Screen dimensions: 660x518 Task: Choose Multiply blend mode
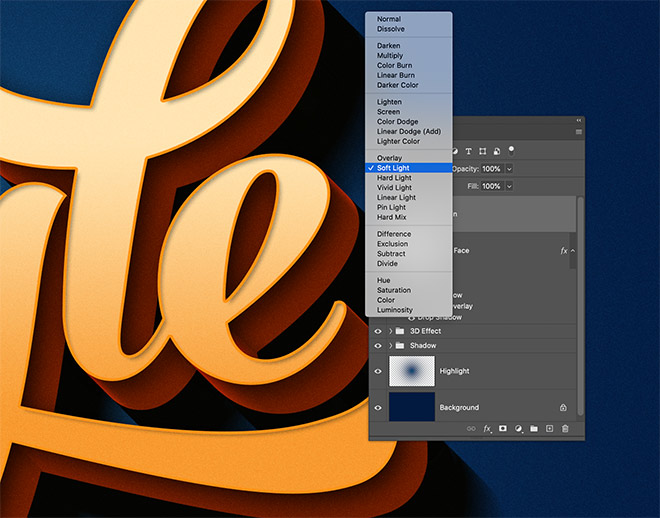click(x=388, y=56)
